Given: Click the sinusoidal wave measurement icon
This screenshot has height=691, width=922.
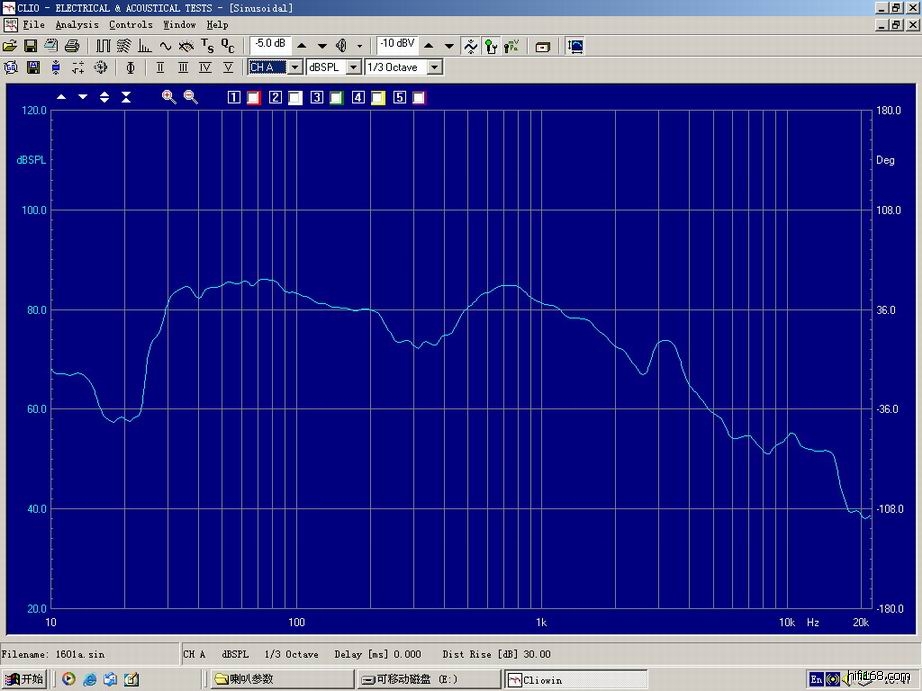Looking at the screenshot, I should [x=165, y=46].
